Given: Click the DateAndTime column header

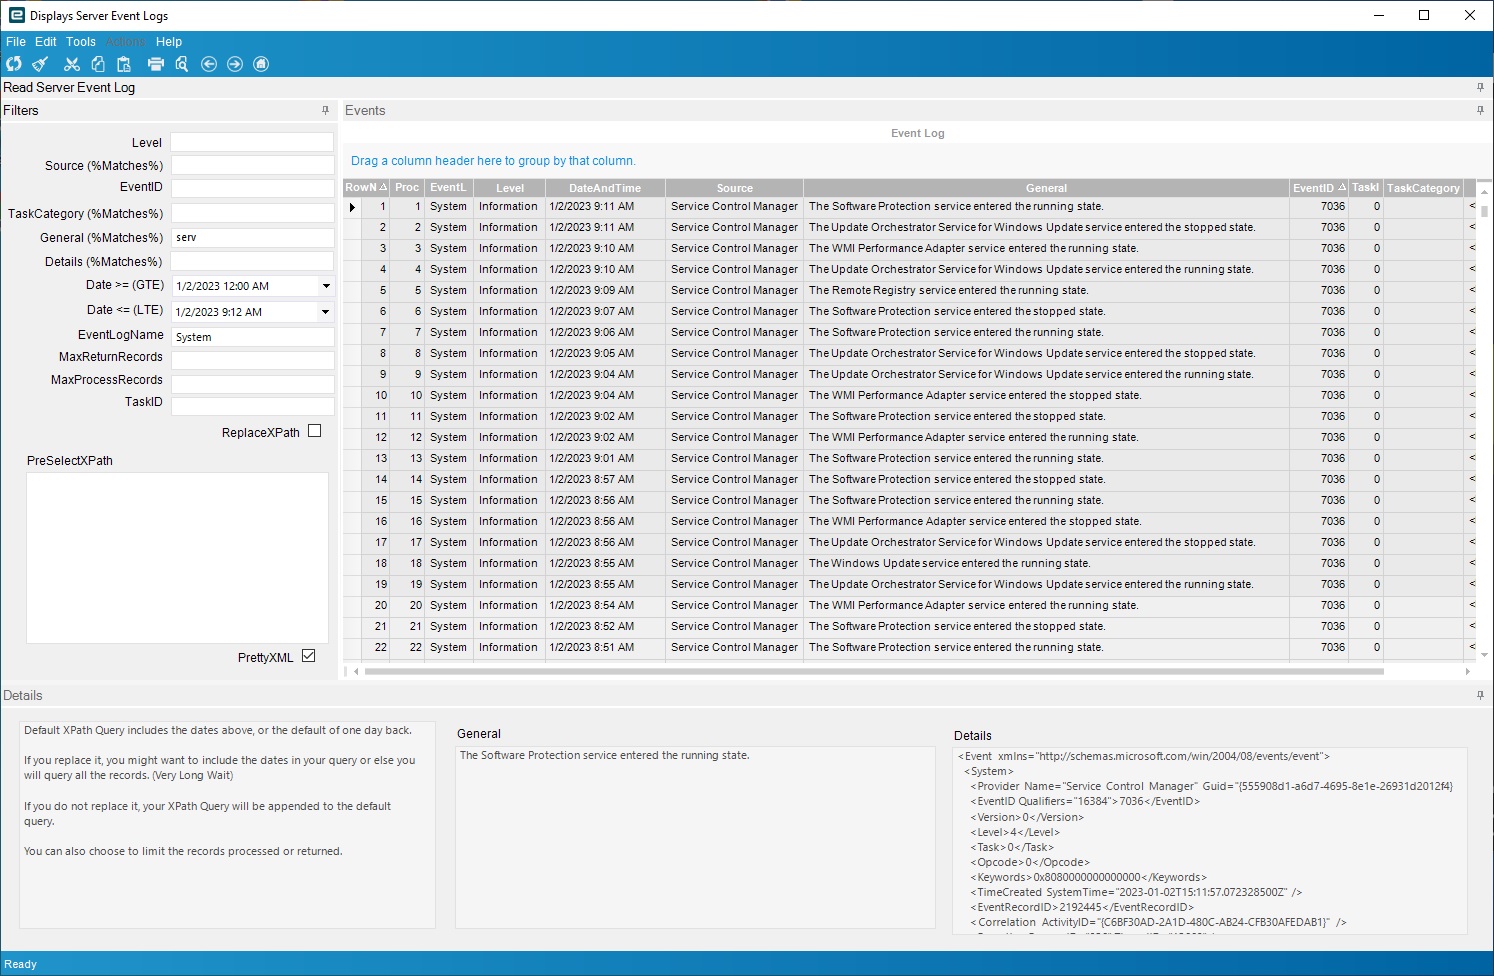Looking at the screenshot, I should (604, 188).
